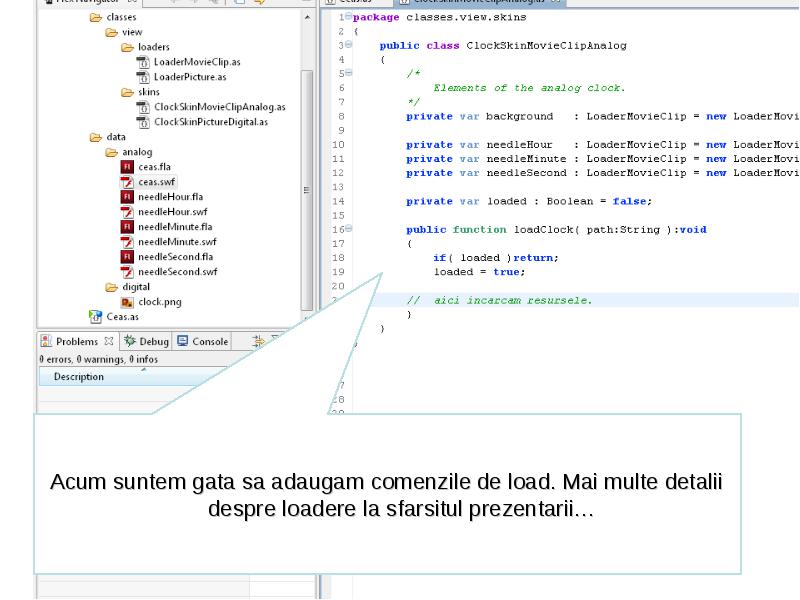The width and height of the screenshot is (800, 600).
Task: Click the Problems tab icon
Action: point(46,341)
